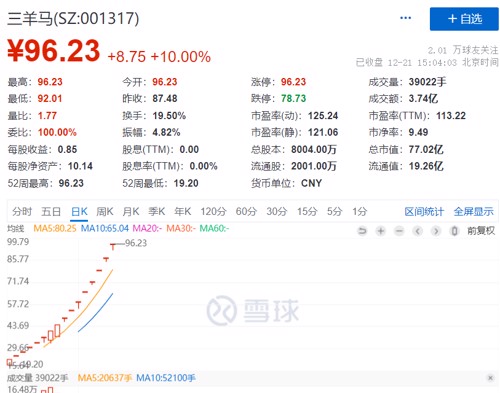This screenshot has height=393, width=500.
Task: Switch to the 60分 chart tab
Action: tap(246, 211)
